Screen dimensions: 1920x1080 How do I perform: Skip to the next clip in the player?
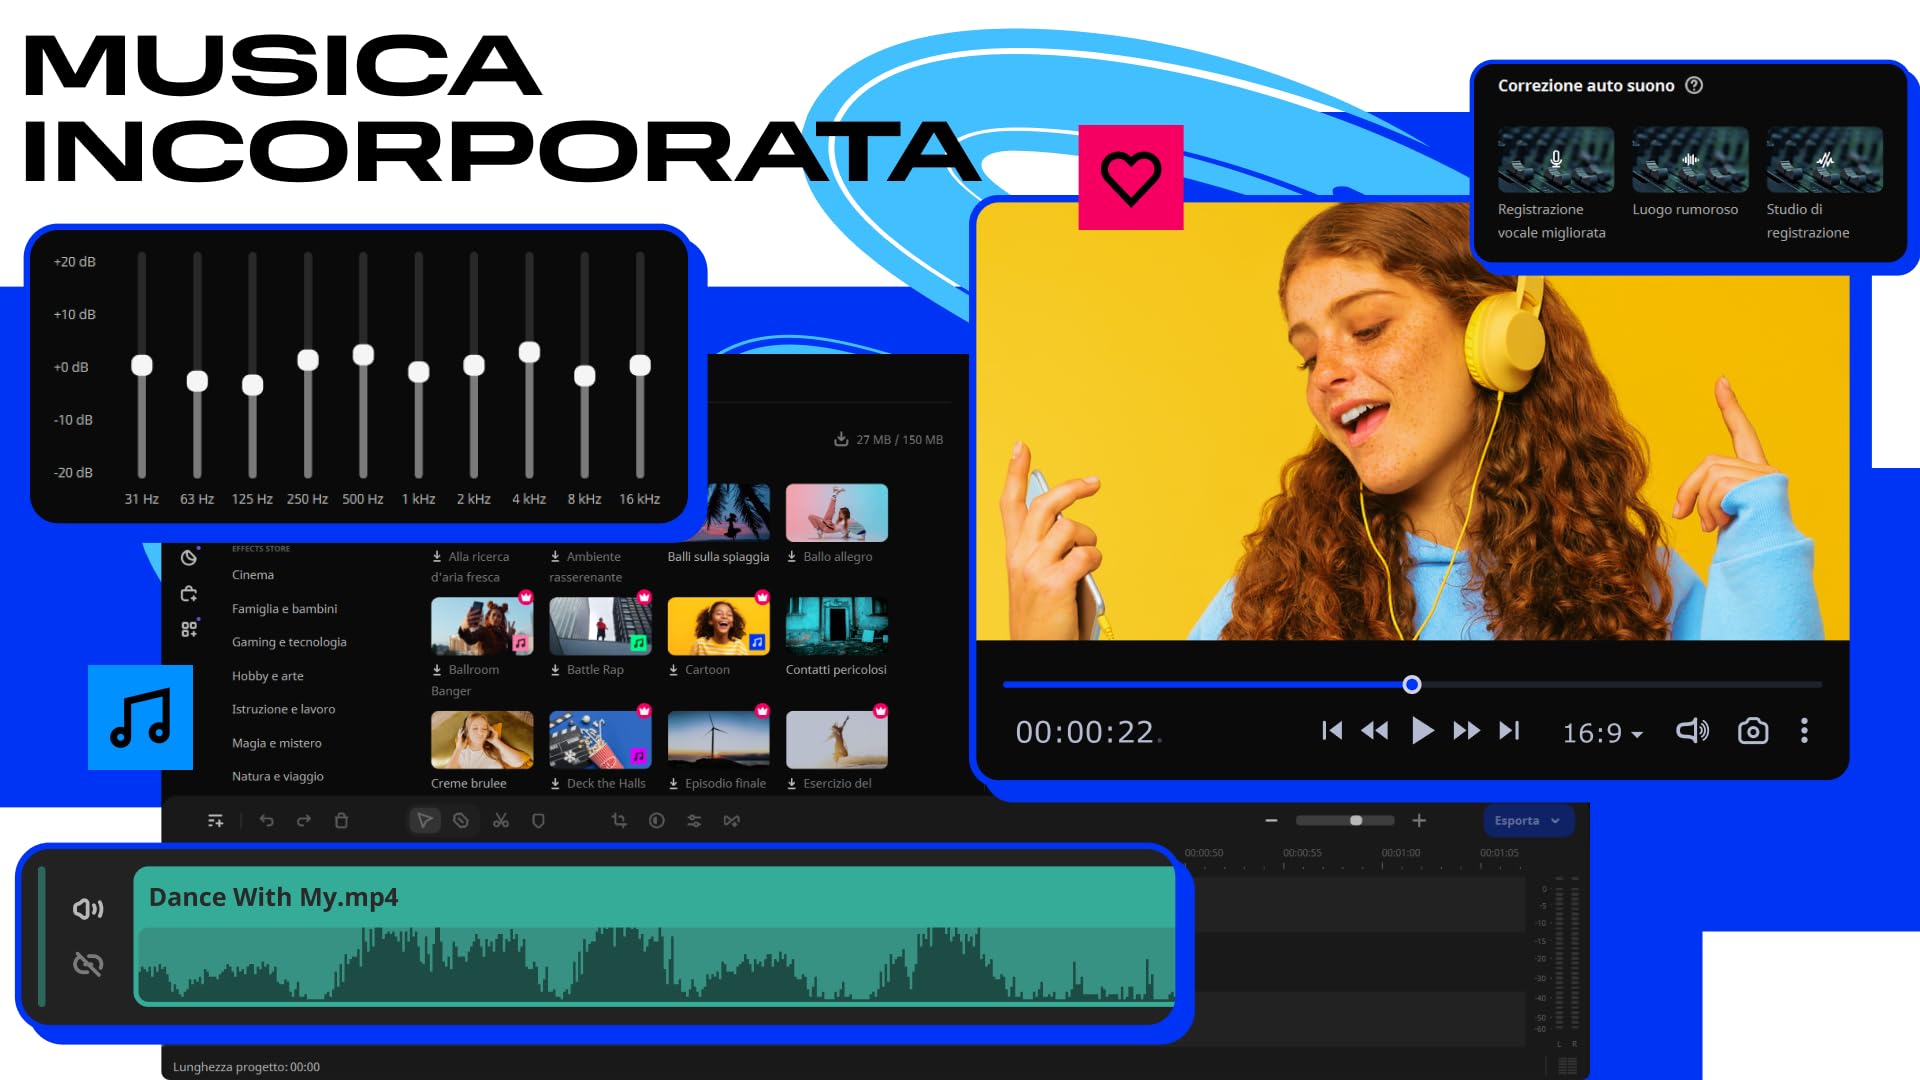[1509, 731]
